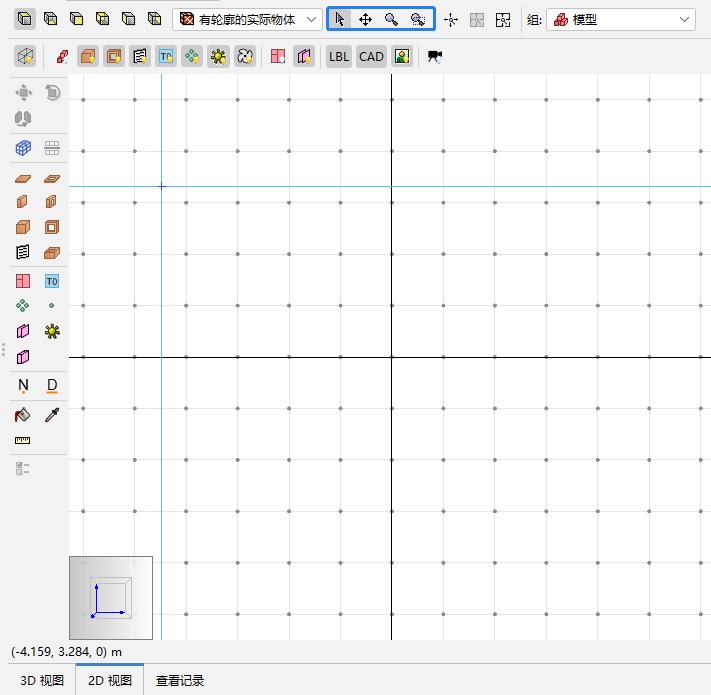The image size is (711, 695).
Task: Choose the ruler measure tool
Action: [24, 440]
